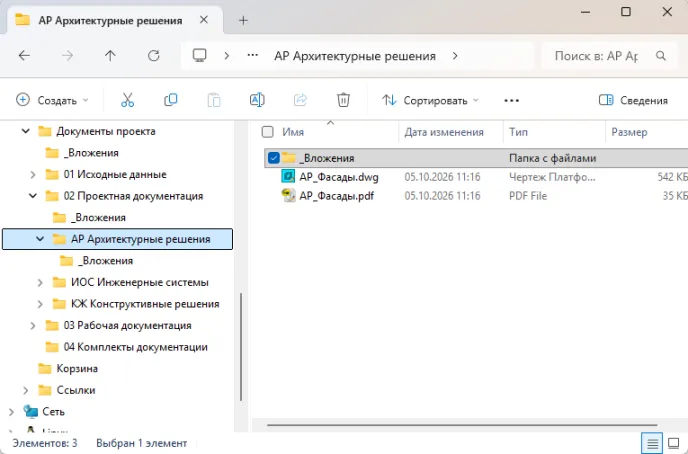Click the Delete trash can icon
The width and height of the screenshot is (688, 454).
pyautogui.click(x=343, y=100)
